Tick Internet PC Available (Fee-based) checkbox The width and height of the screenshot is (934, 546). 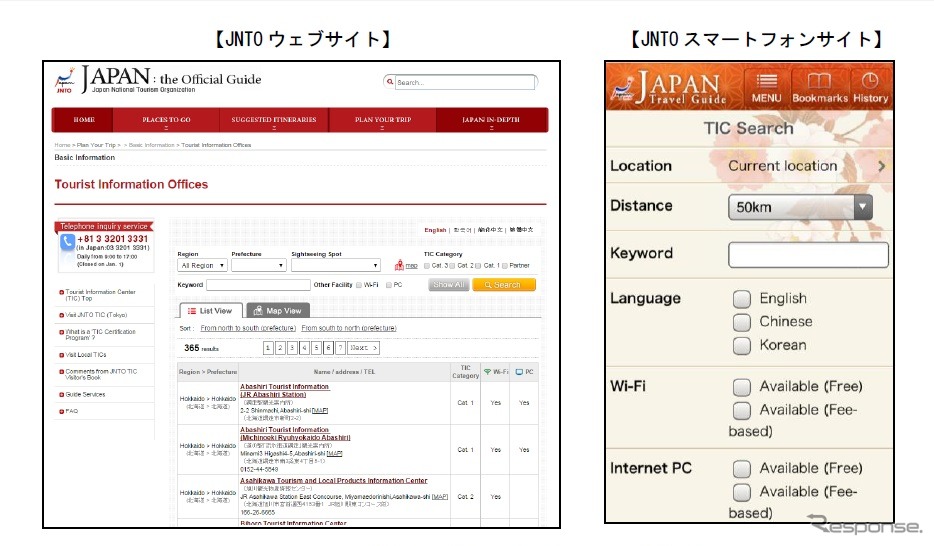pos(742,492)
